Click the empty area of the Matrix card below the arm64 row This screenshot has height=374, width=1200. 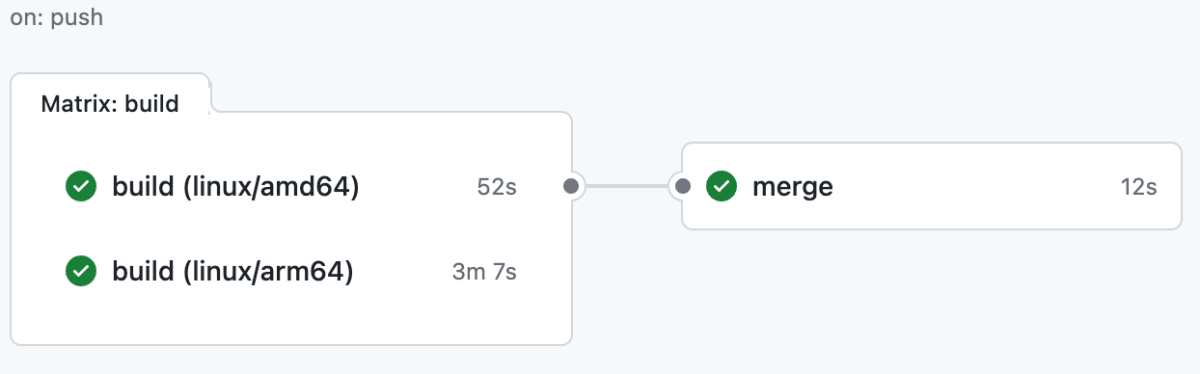(x=290, y=318)
